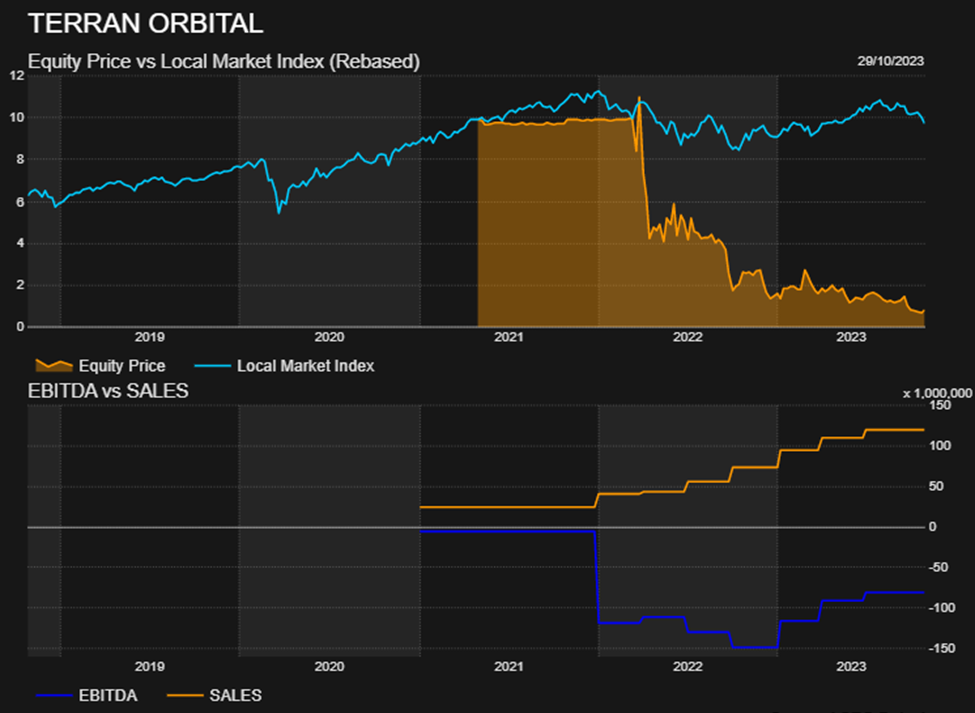Click the 50 value on the EBITDA vs SALES axis
This screenshot has height=713, width=975.
936,486
